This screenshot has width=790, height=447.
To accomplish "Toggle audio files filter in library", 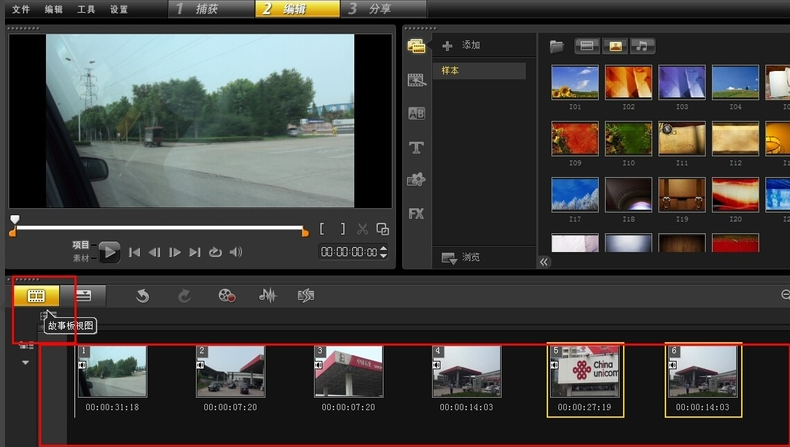I will 642,46.
